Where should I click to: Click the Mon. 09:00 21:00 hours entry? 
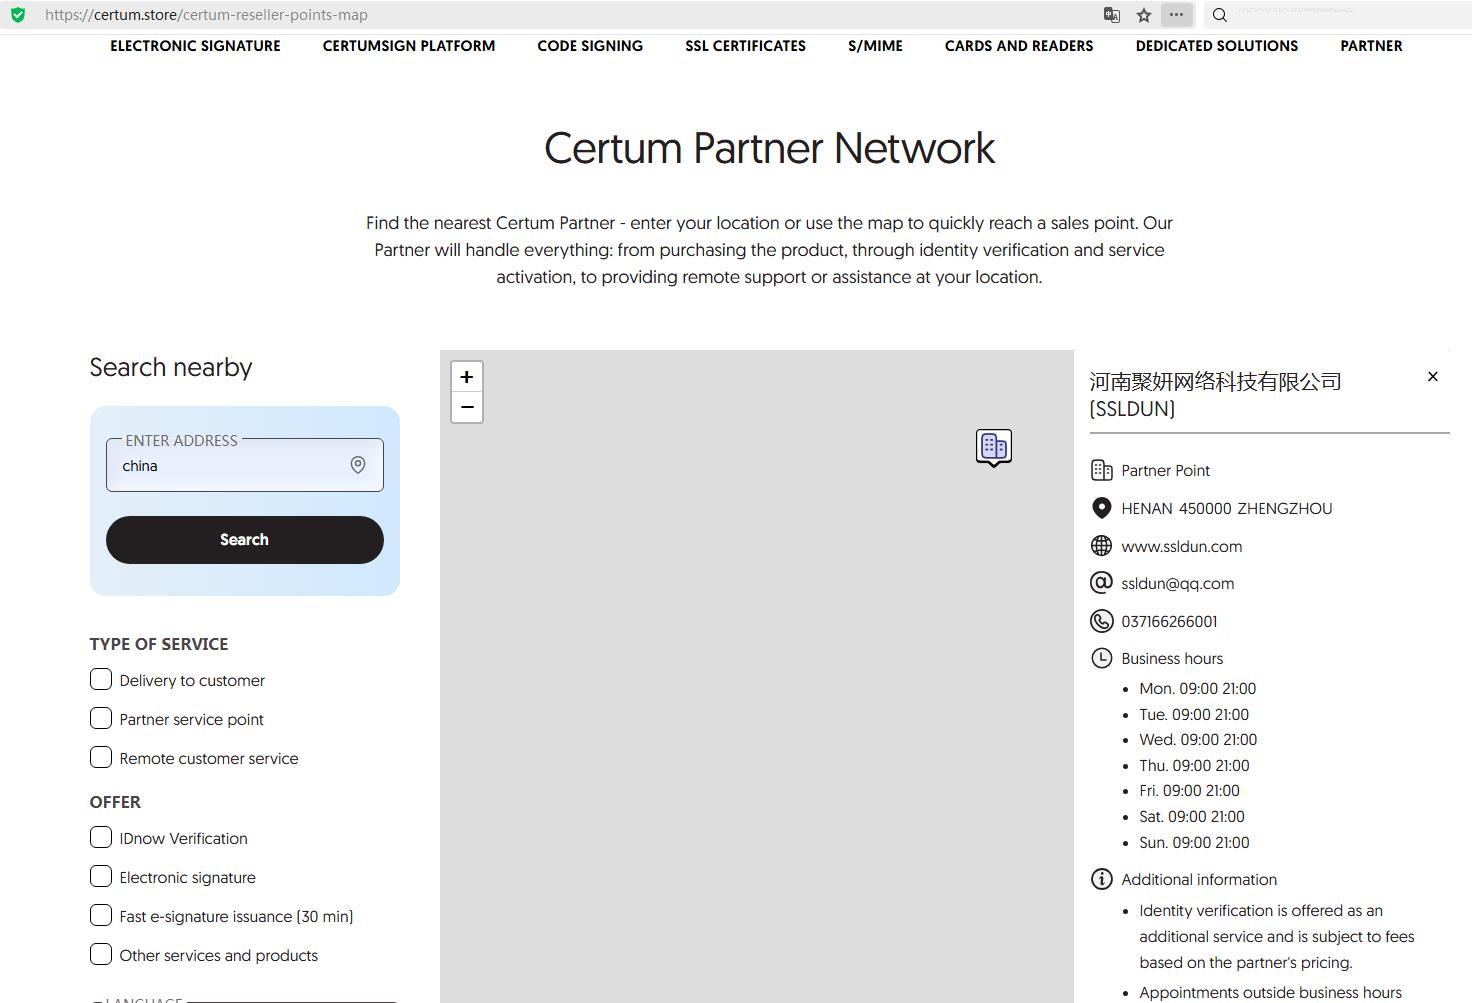click(x=1198, y=689)
